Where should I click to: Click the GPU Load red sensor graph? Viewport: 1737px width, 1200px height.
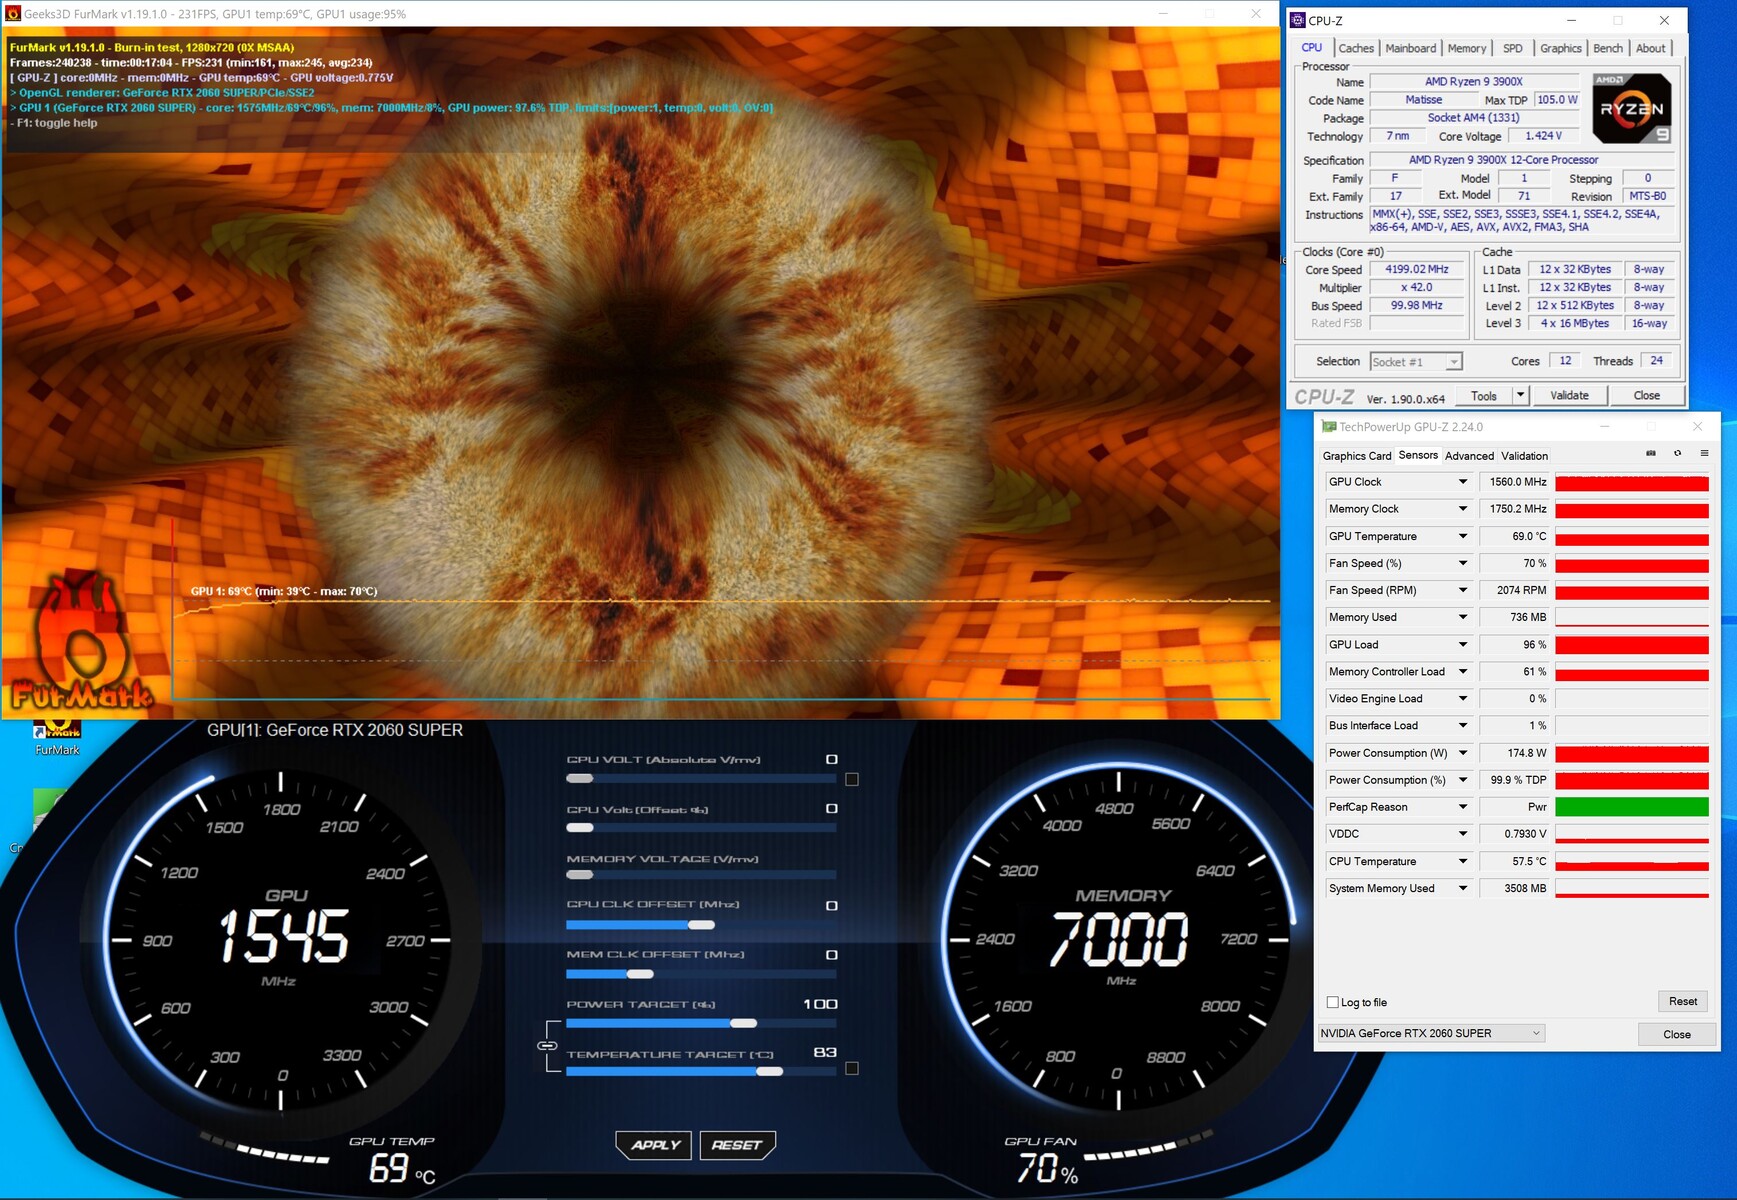coord(1631,645)
